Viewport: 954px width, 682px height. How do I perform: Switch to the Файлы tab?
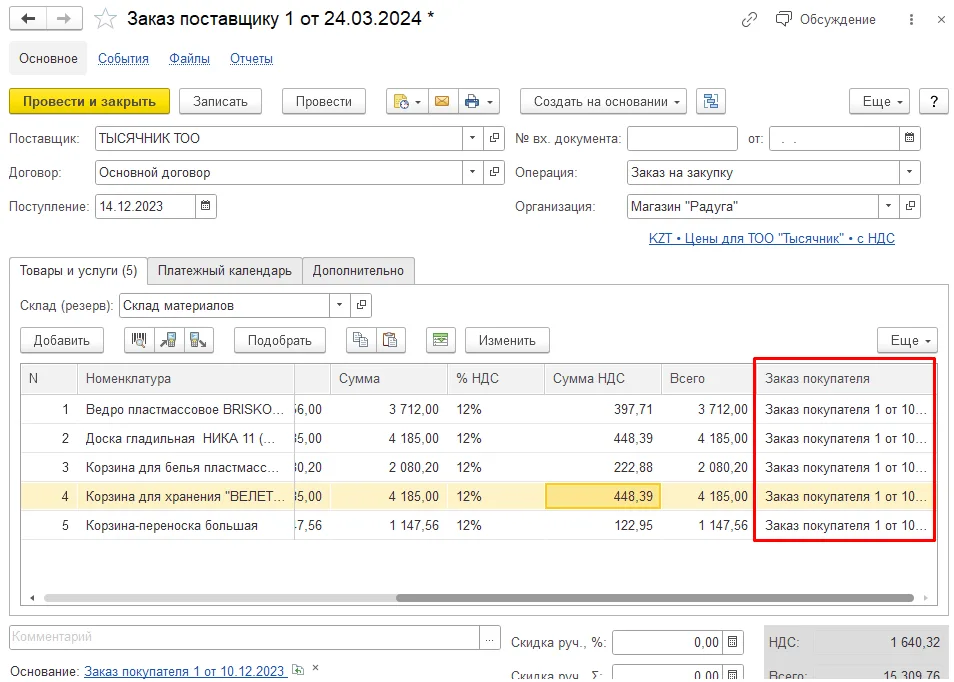(x=189, y=58)
